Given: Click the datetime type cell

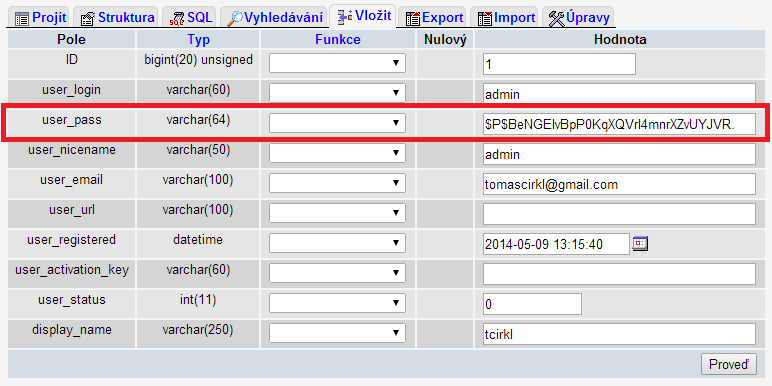Looking at the screenshot, I should tap(198, 240).
